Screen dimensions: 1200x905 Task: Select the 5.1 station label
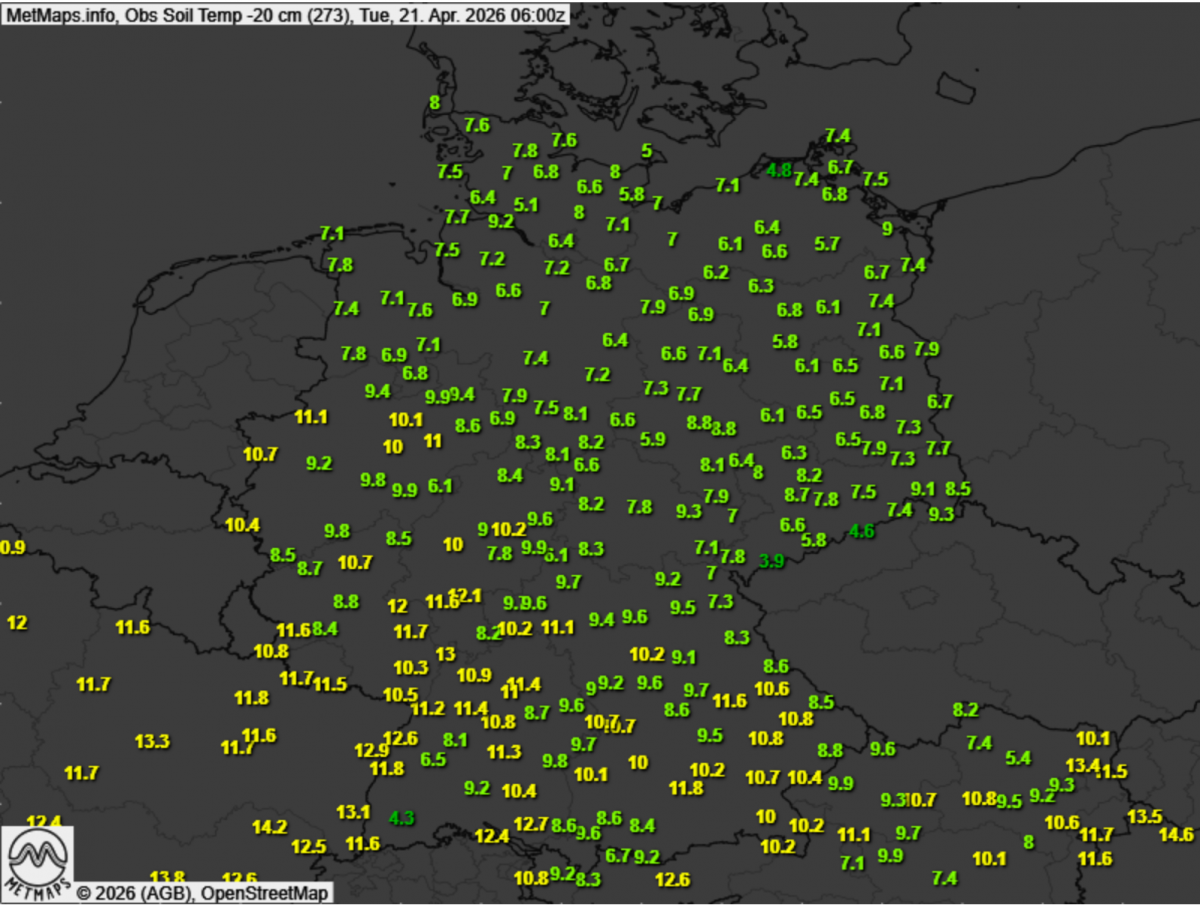click(x=526, y=204)
